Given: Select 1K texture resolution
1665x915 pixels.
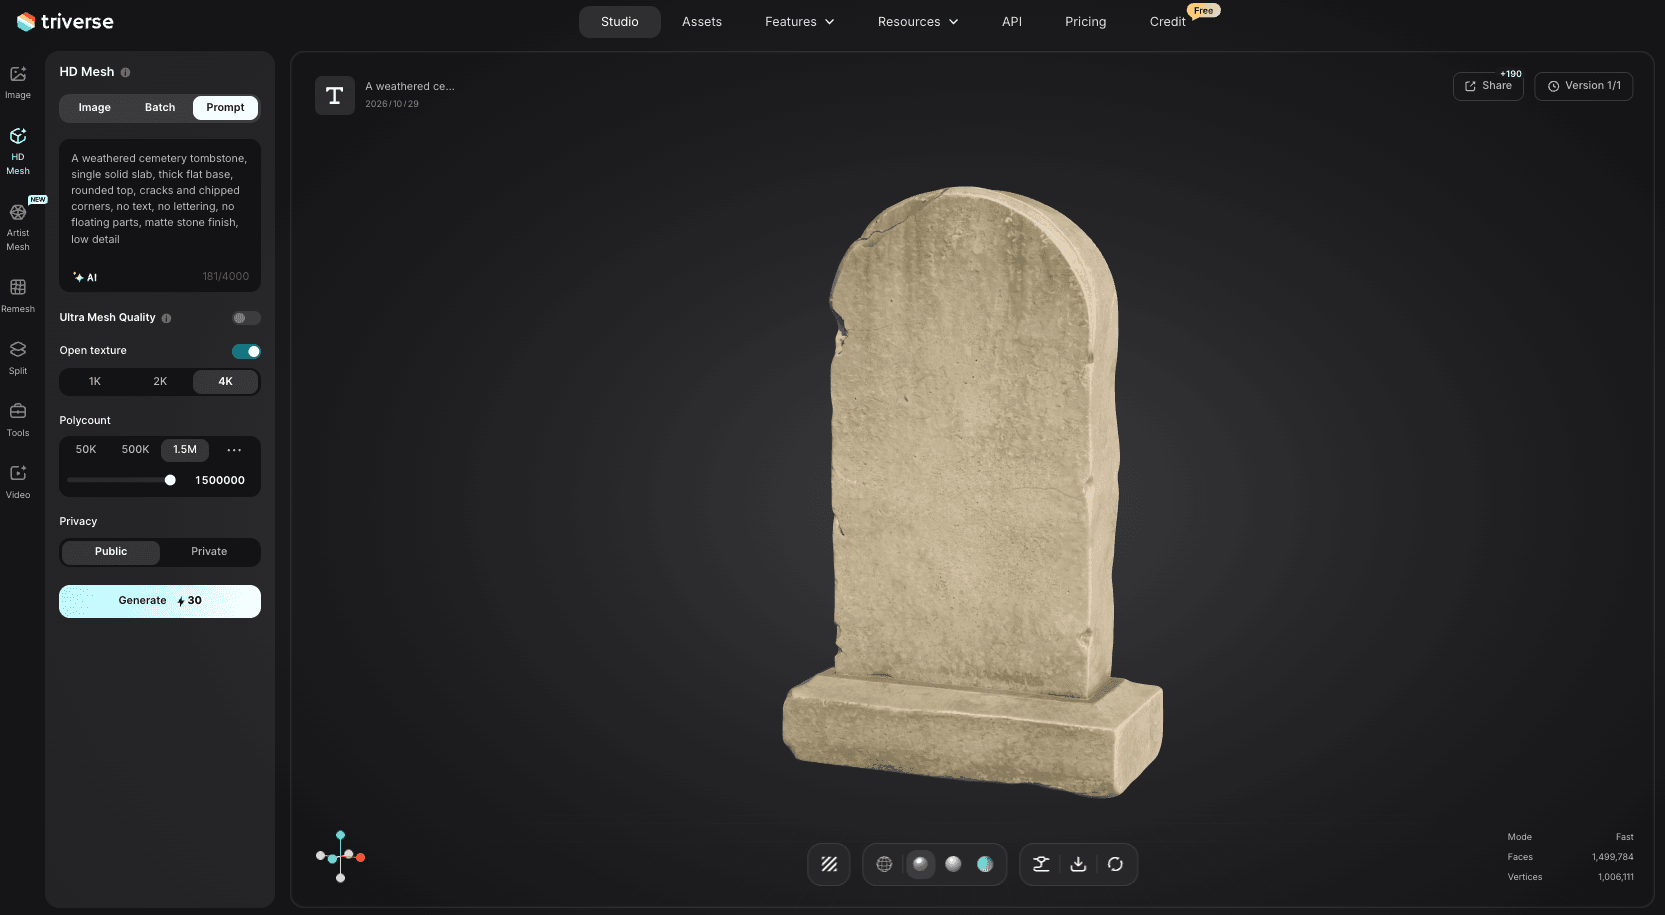Looking at the screenshot, I should [95, 382].
